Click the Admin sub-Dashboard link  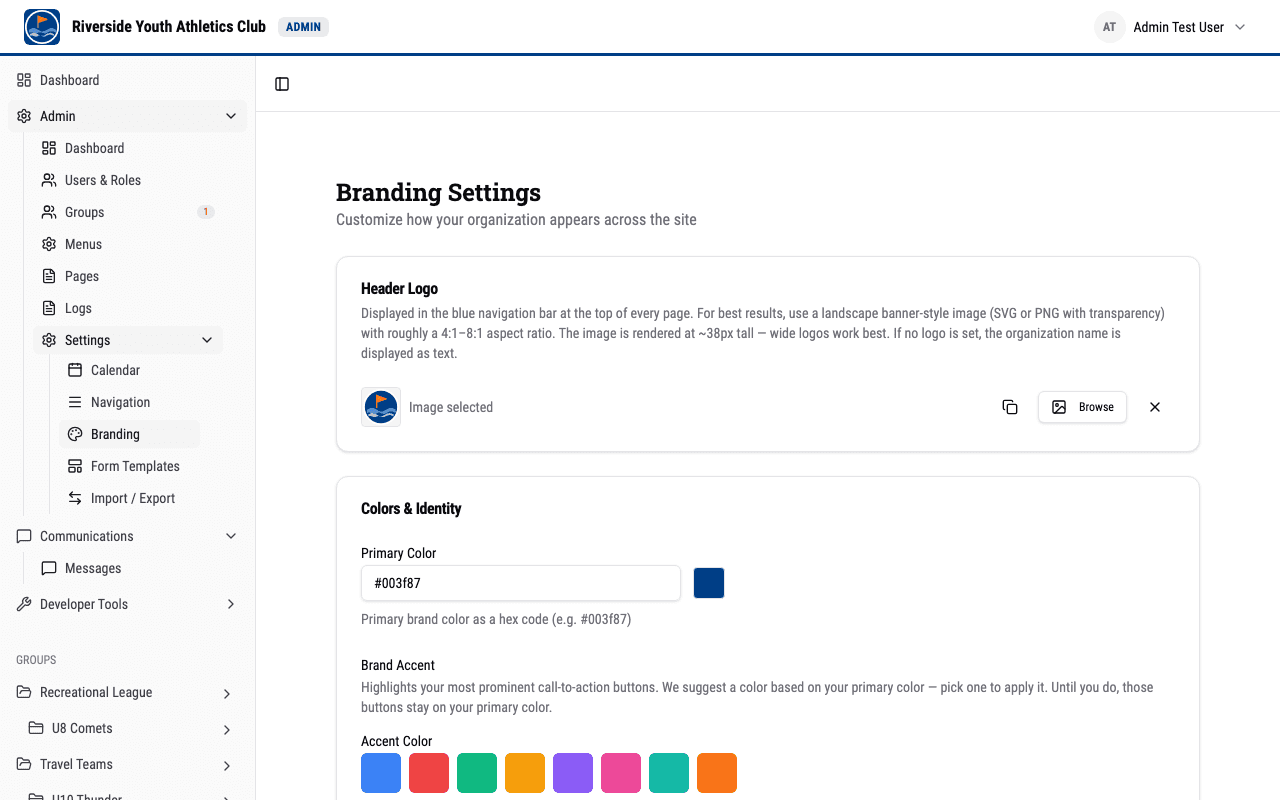coord(128,148)
